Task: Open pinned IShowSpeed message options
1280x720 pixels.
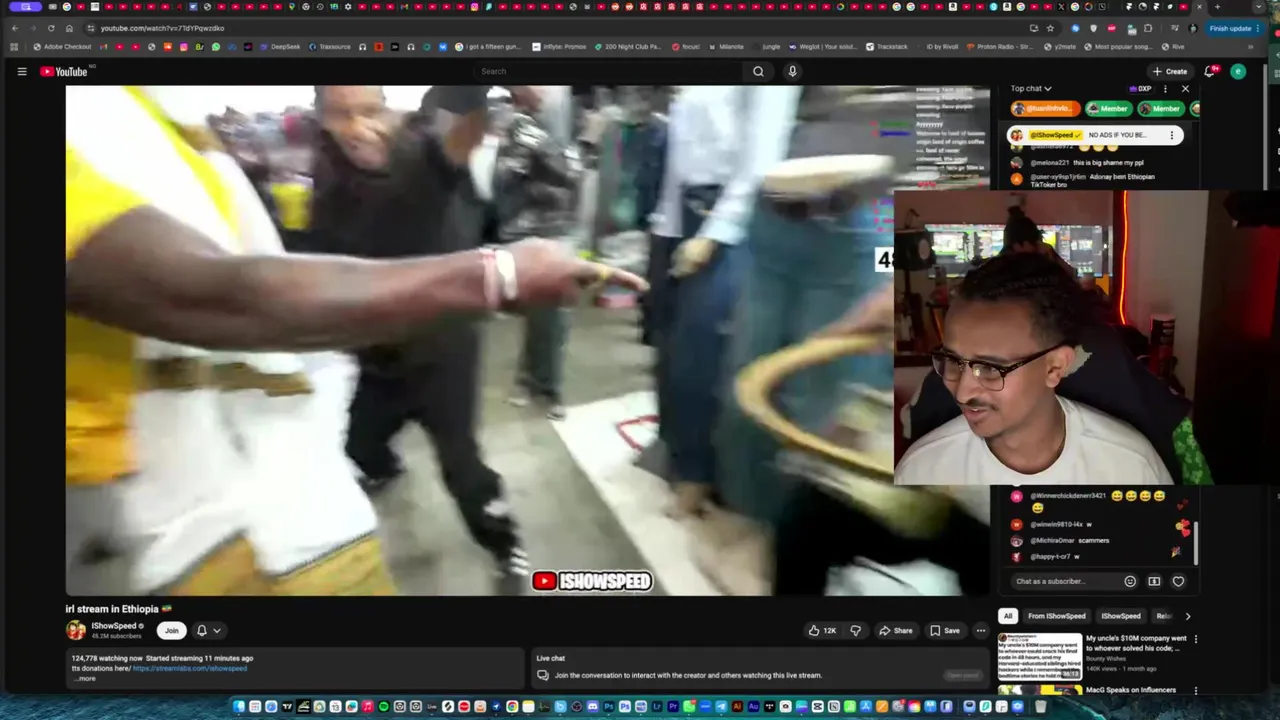Action: [1171, 135]
